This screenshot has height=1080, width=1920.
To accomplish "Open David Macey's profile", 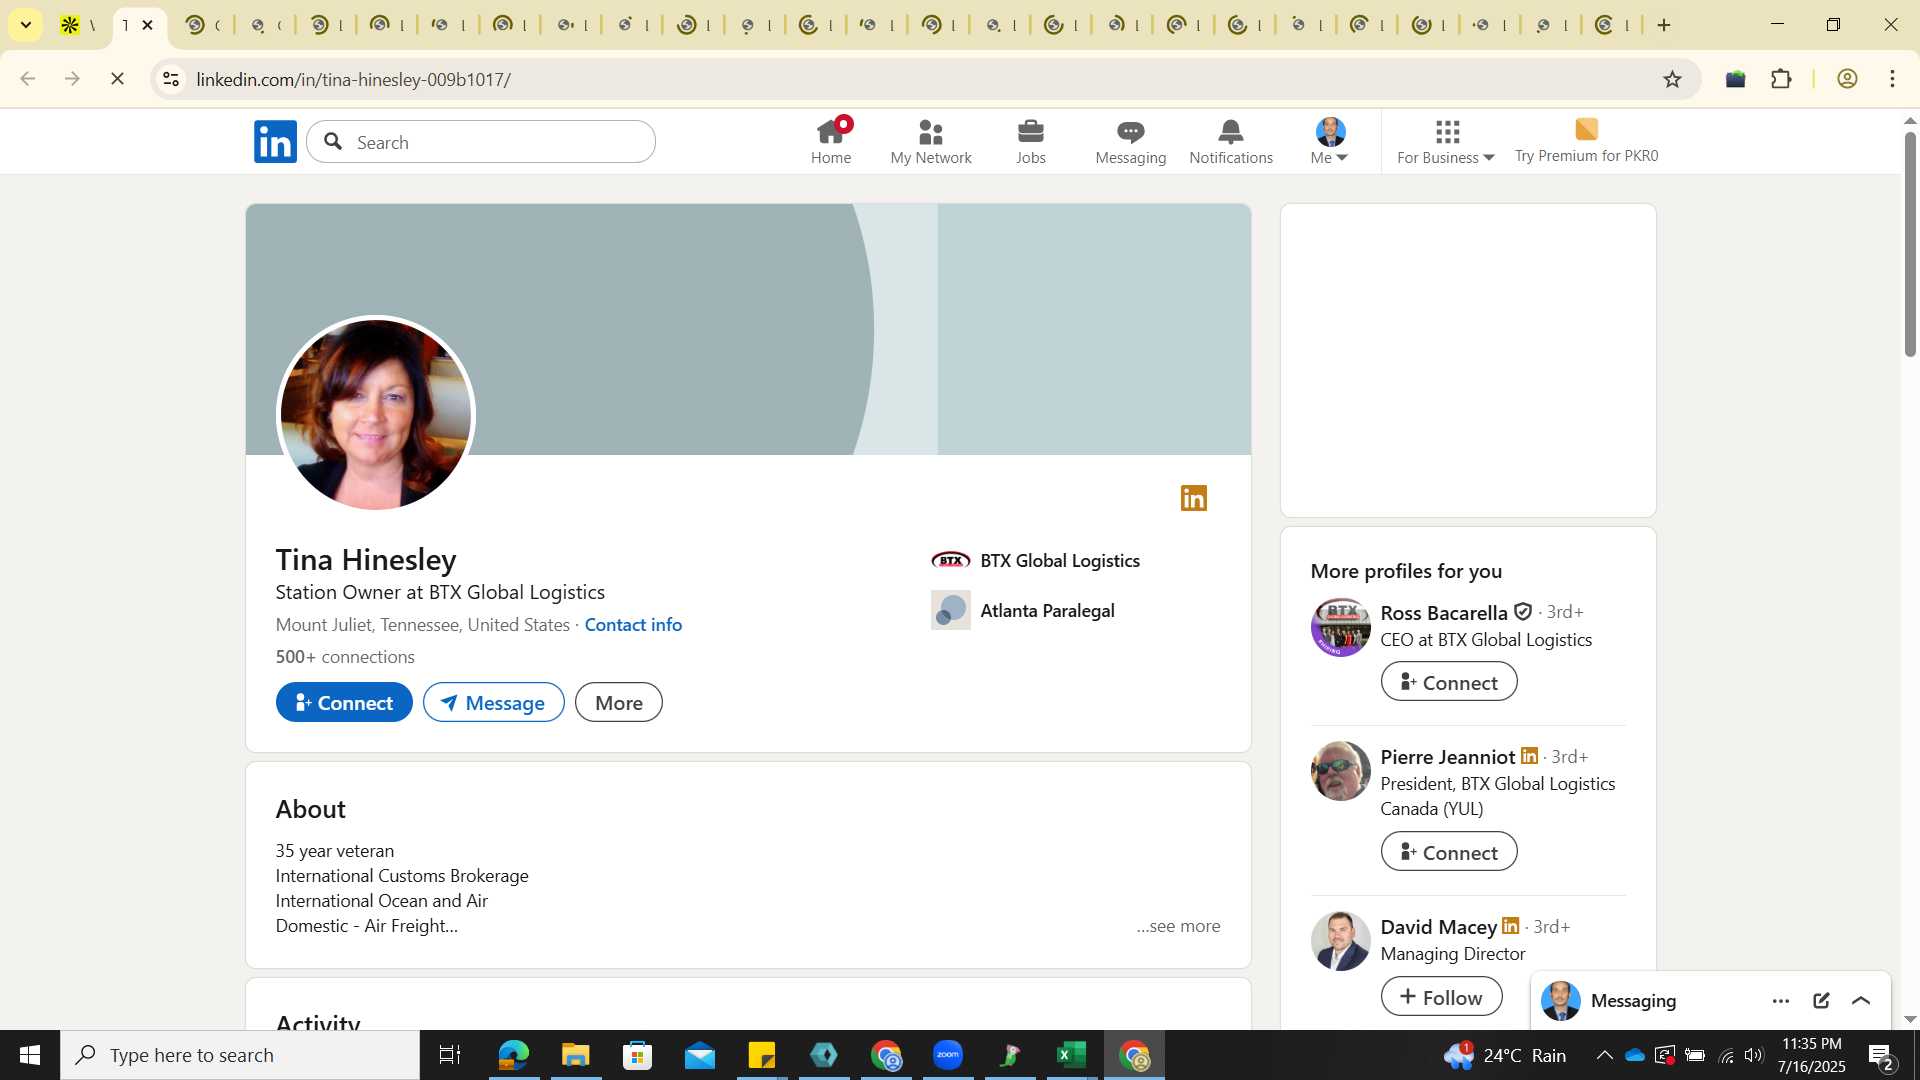I will 1438,926.
